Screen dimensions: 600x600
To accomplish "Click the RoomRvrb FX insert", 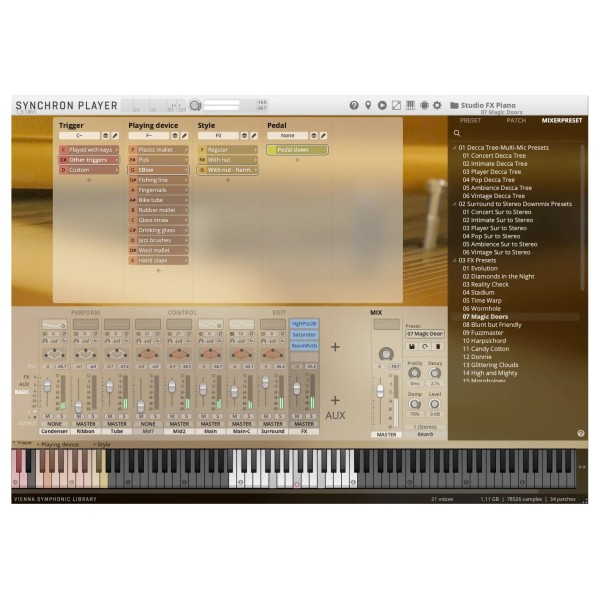I will point(304,346).
